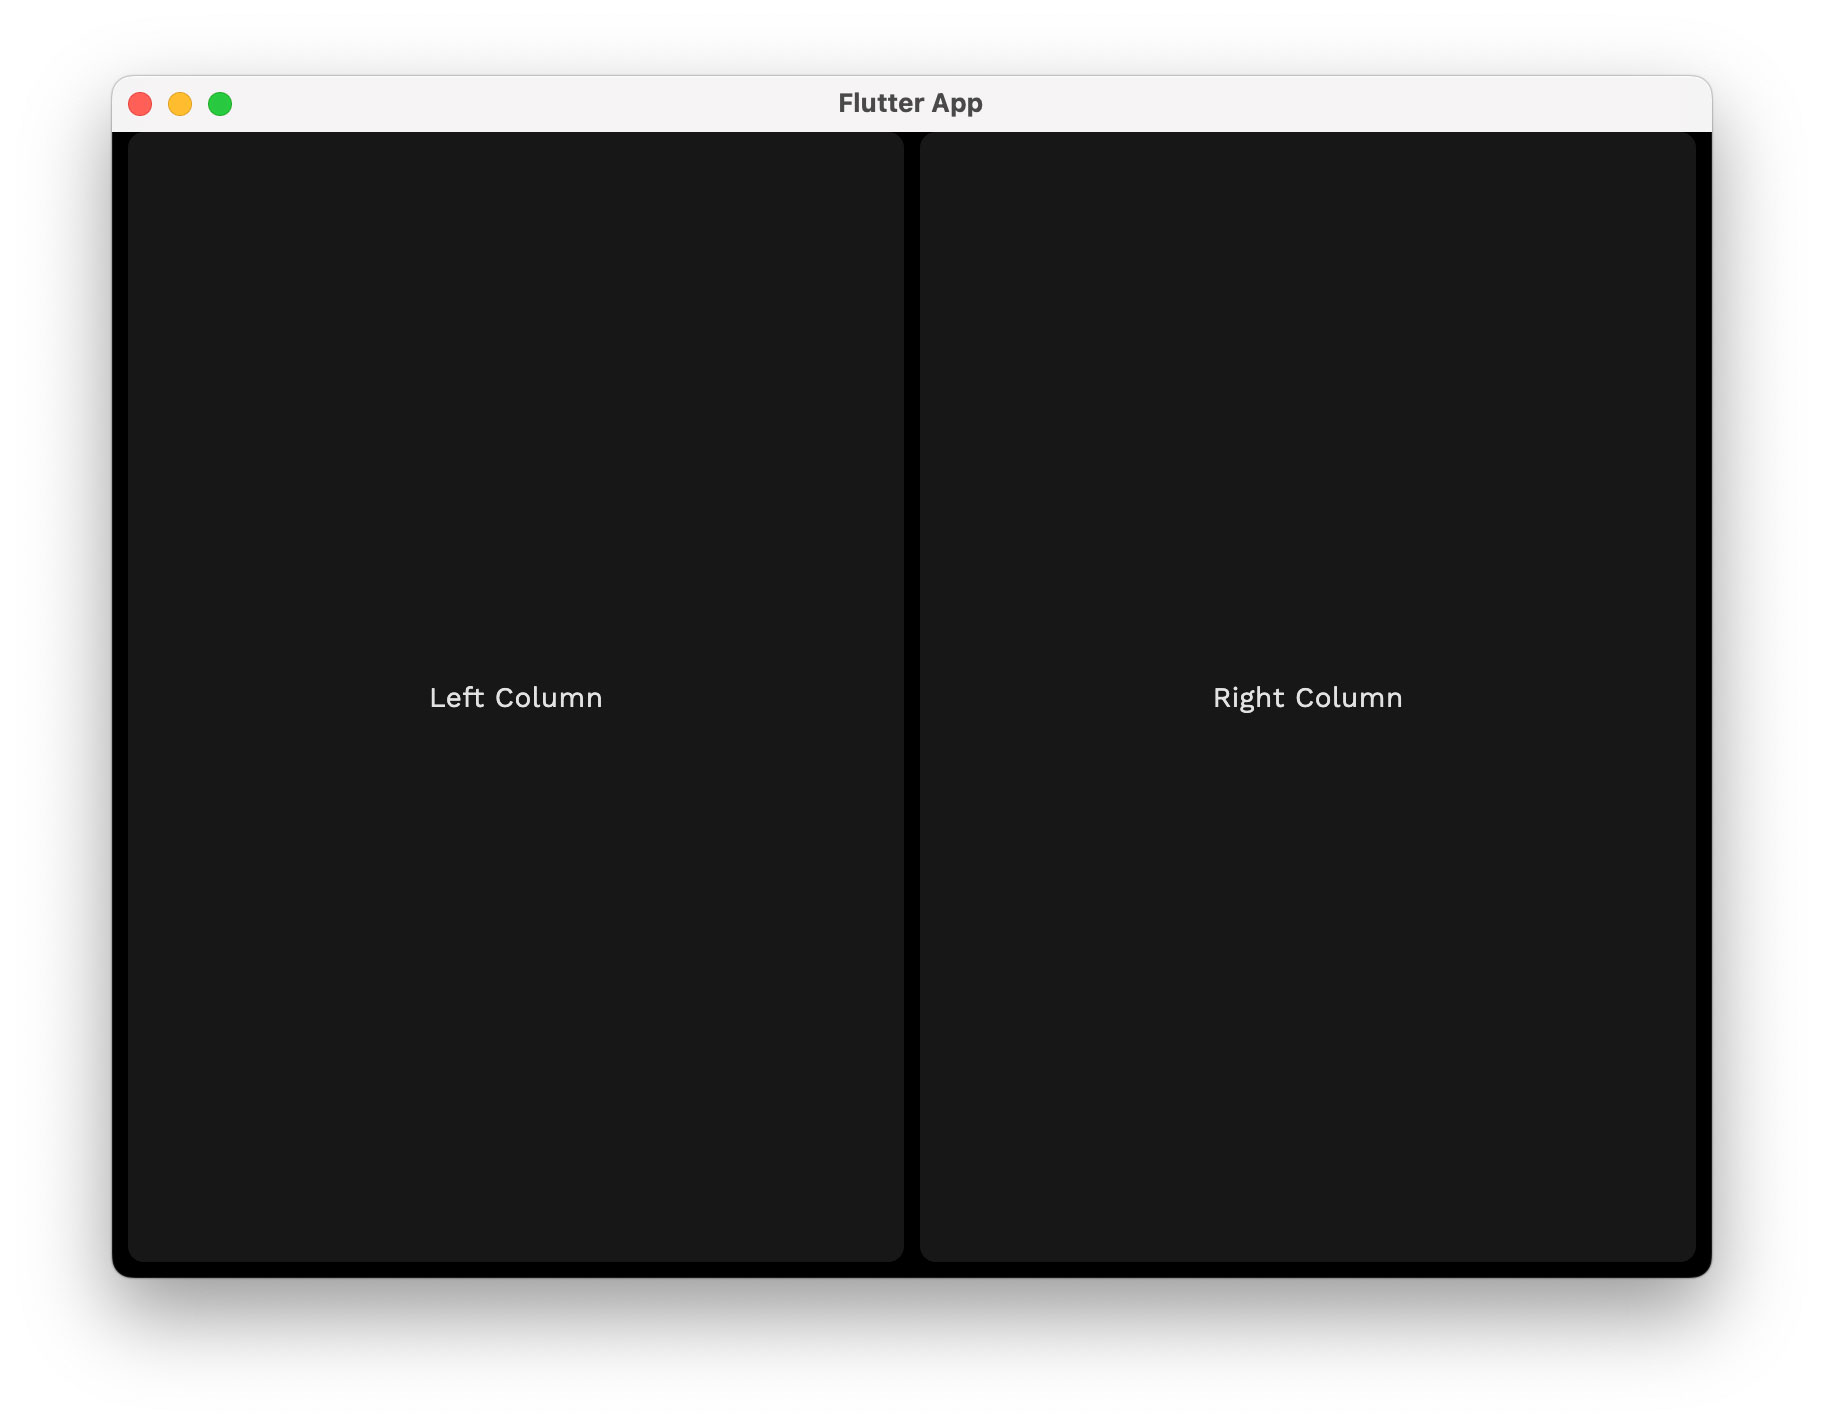Click the "Flutter App" window title
This screenshot has width=1824, height=1426.
pos(910,104)
